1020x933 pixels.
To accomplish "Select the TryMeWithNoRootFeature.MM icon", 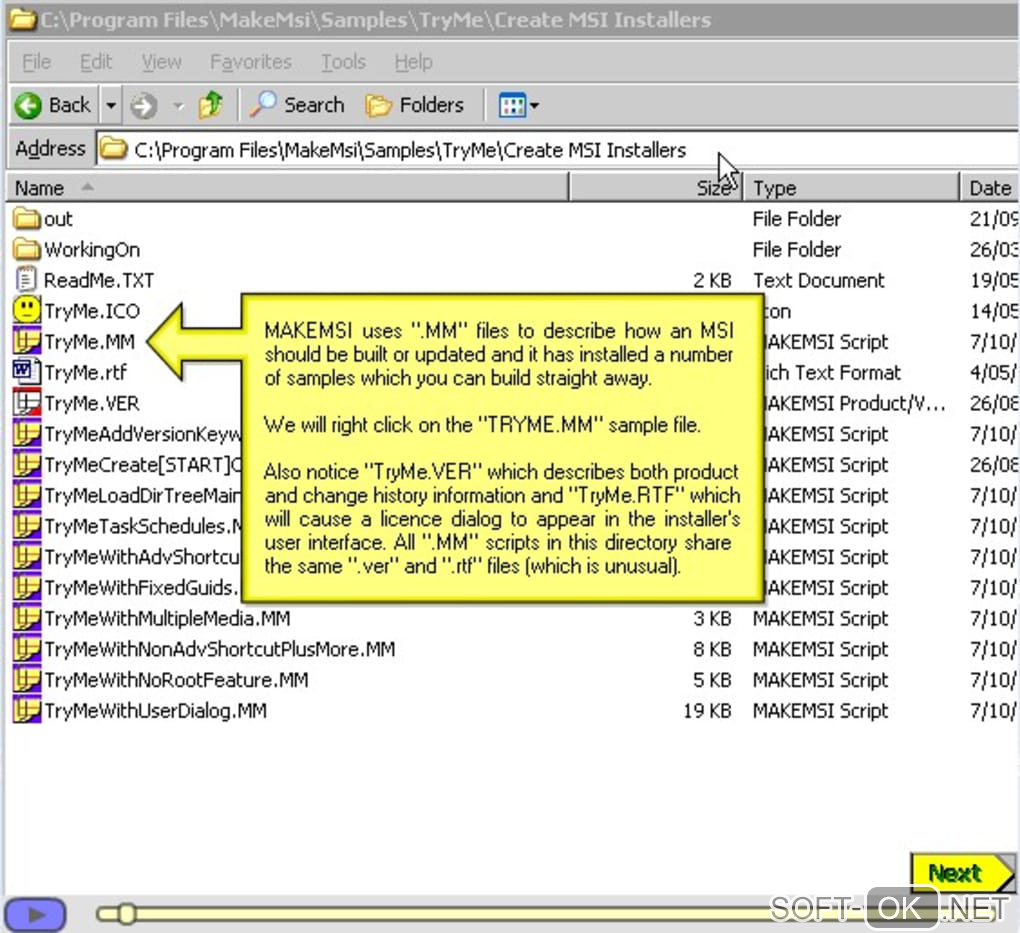I will [27, 679].
